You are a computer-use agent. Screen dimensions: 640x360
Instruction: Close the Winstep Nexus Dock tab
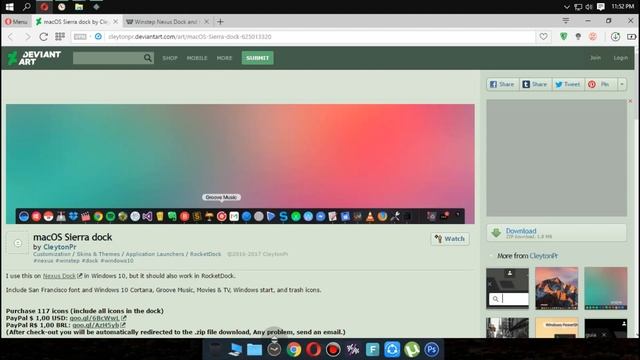[x=207, y=22]
